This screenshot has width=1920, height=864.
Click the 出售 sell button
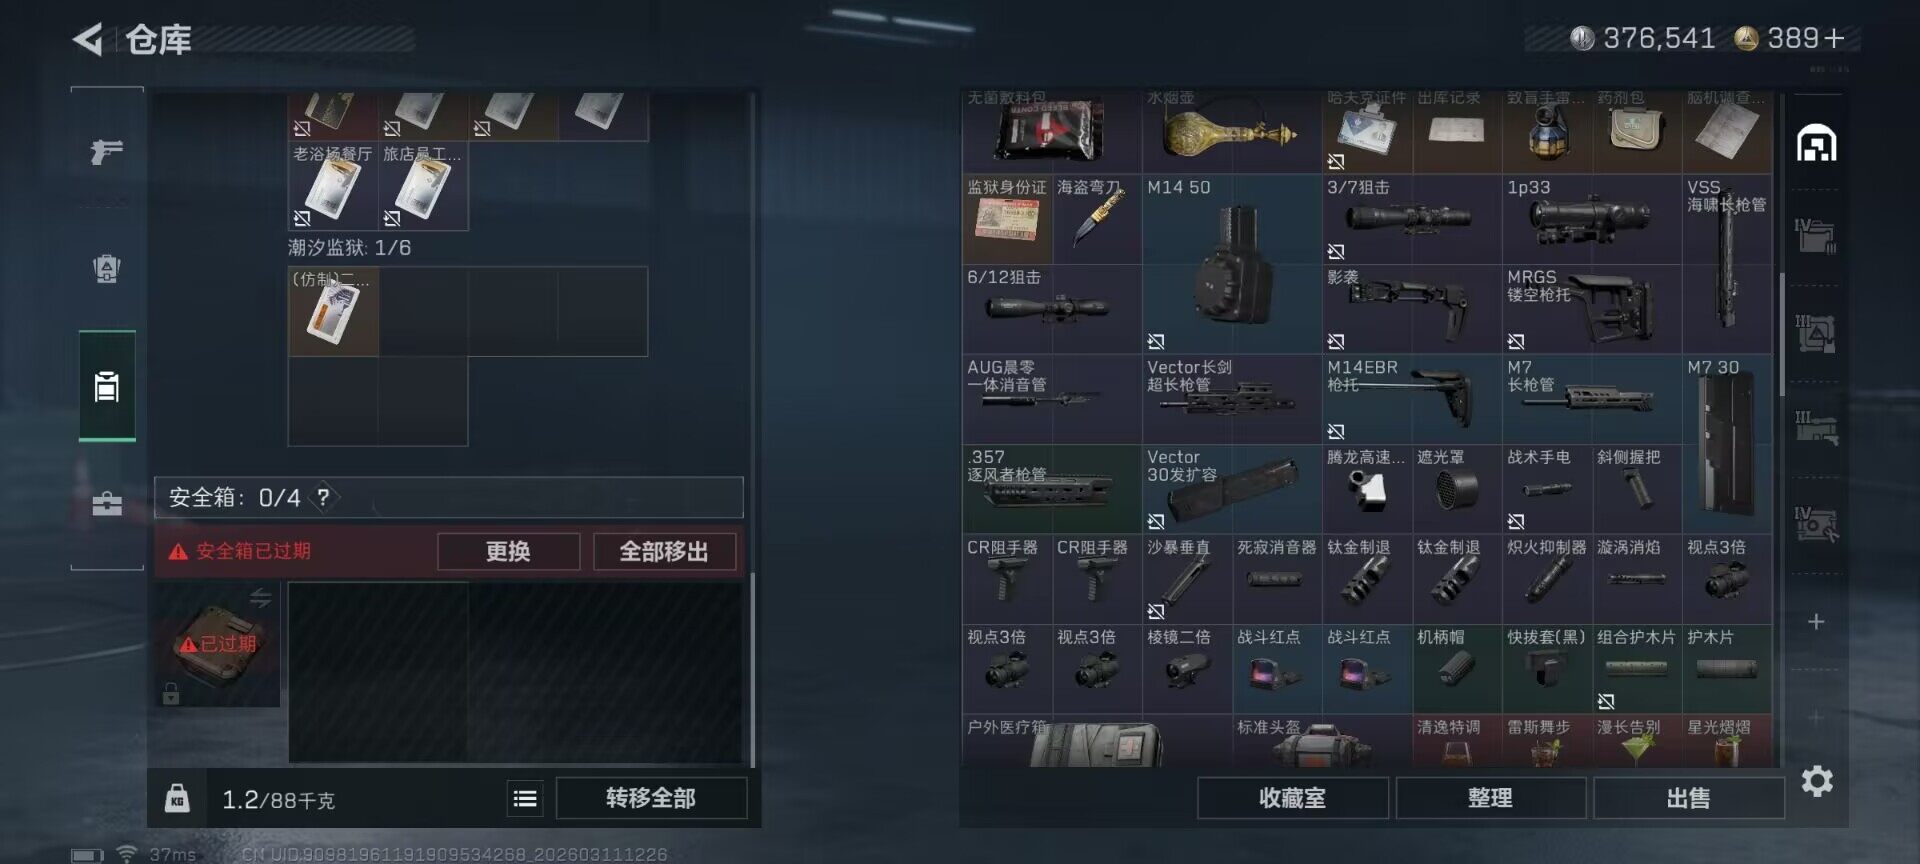[x=1688, y=798]
